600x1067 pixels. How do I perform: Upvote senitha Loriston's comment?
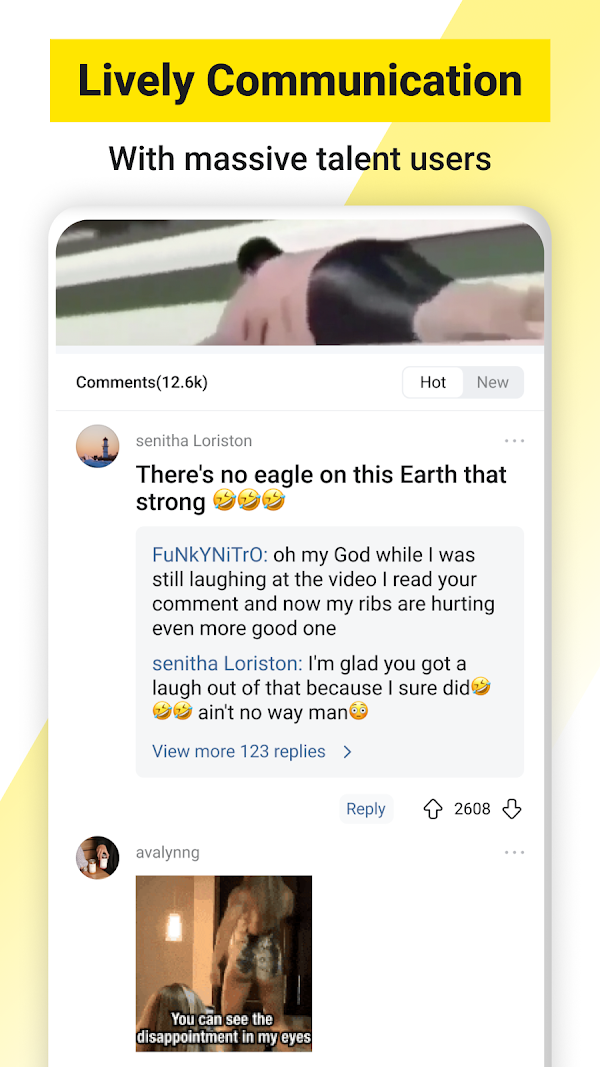(433, 808)
